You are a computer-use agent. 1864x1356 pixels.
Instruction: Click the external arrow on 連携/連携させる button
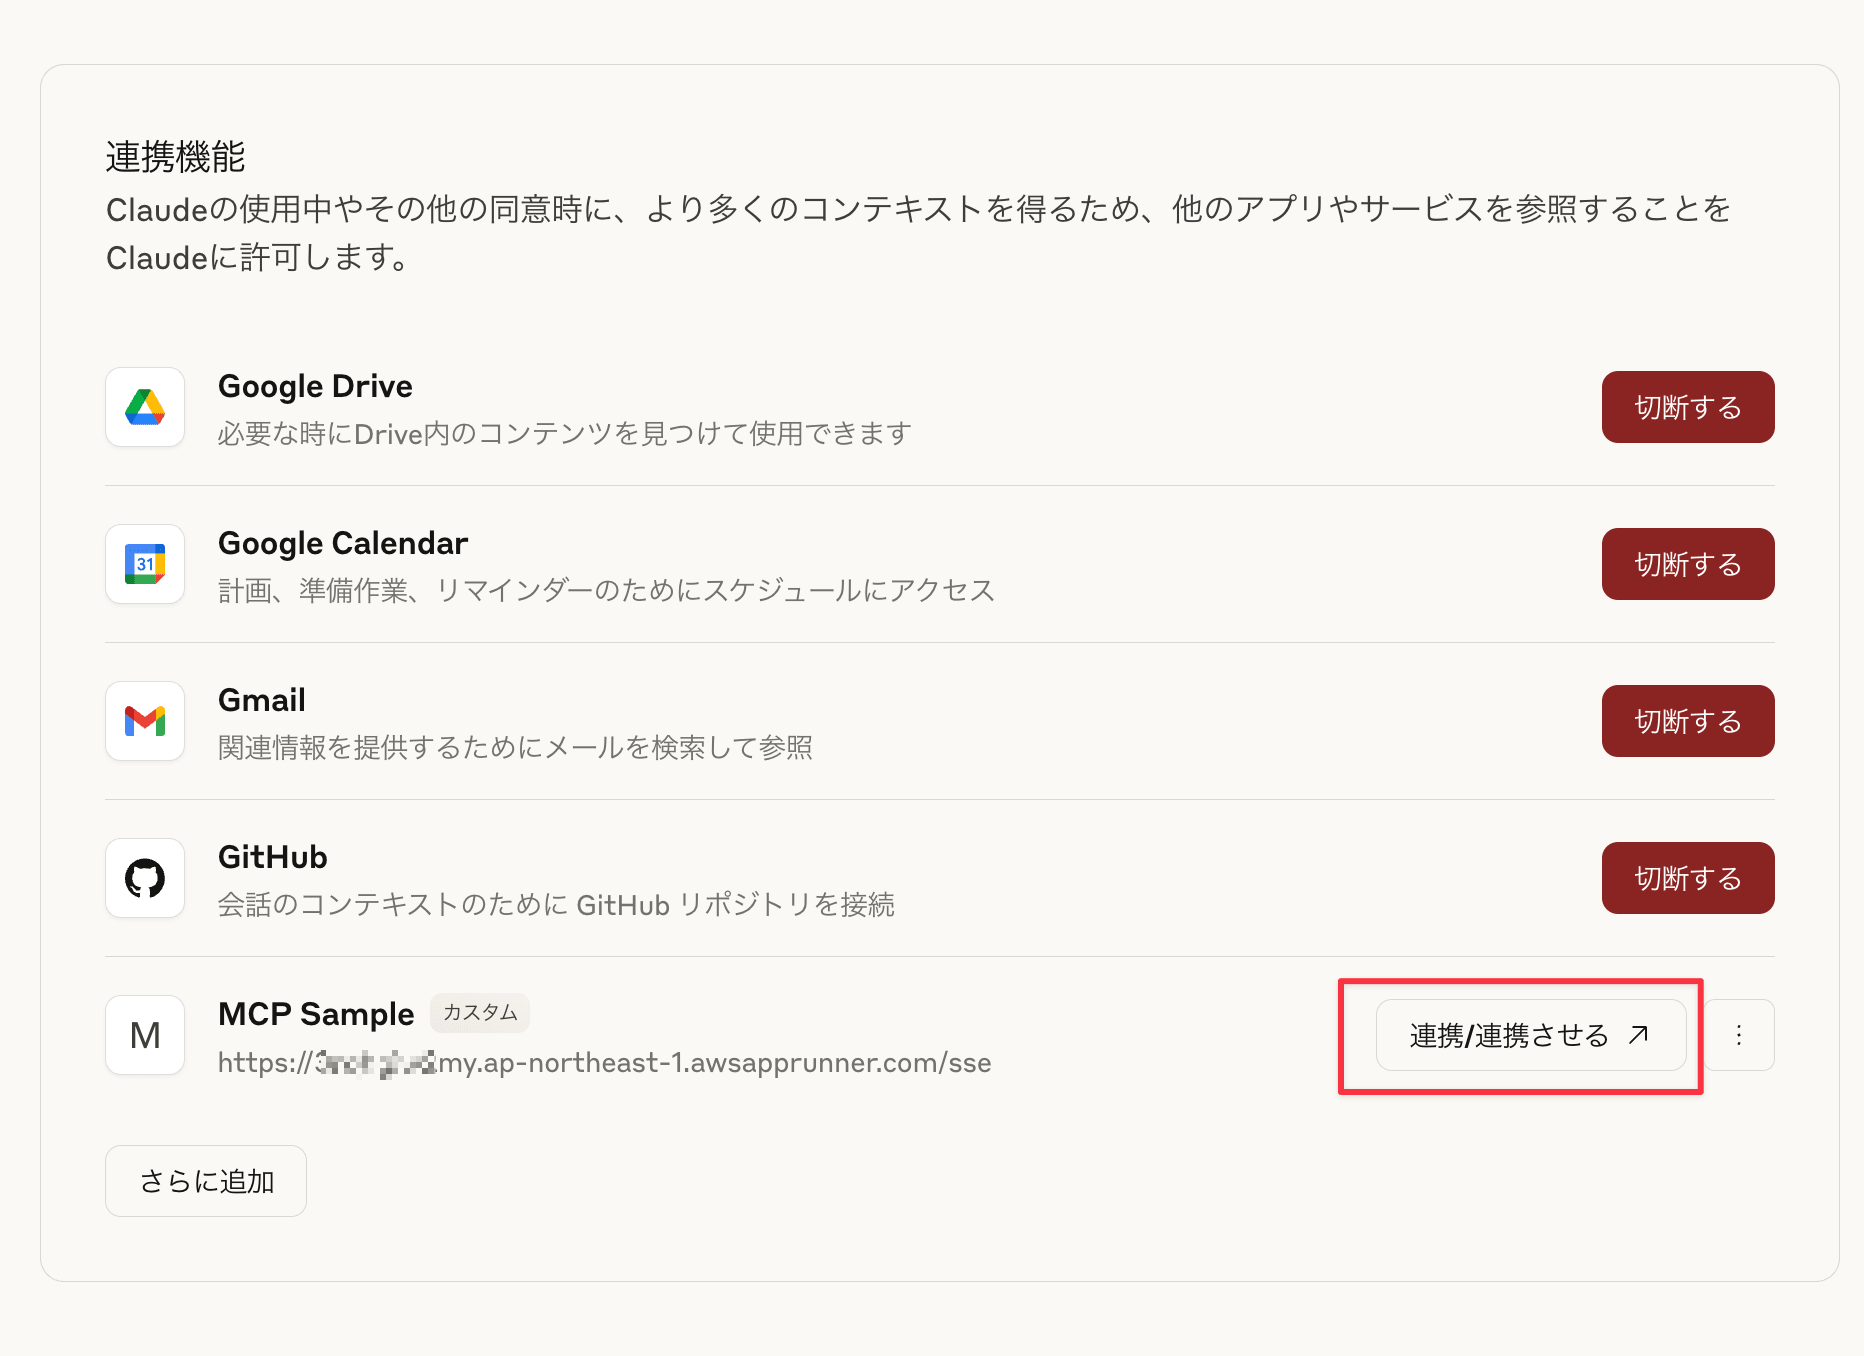click(x=1638, y=1035)
